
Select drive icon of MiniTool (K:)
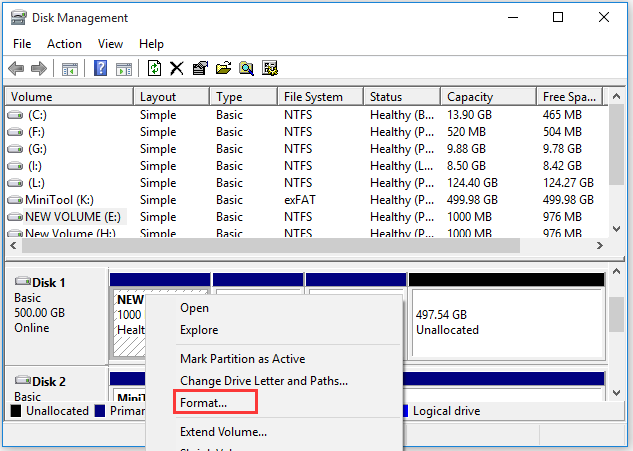[15, 200]
